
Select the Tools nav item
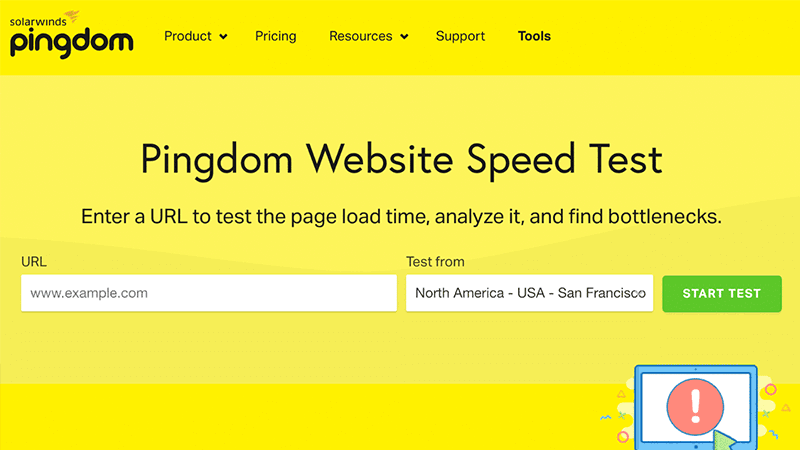click(534, 36)
